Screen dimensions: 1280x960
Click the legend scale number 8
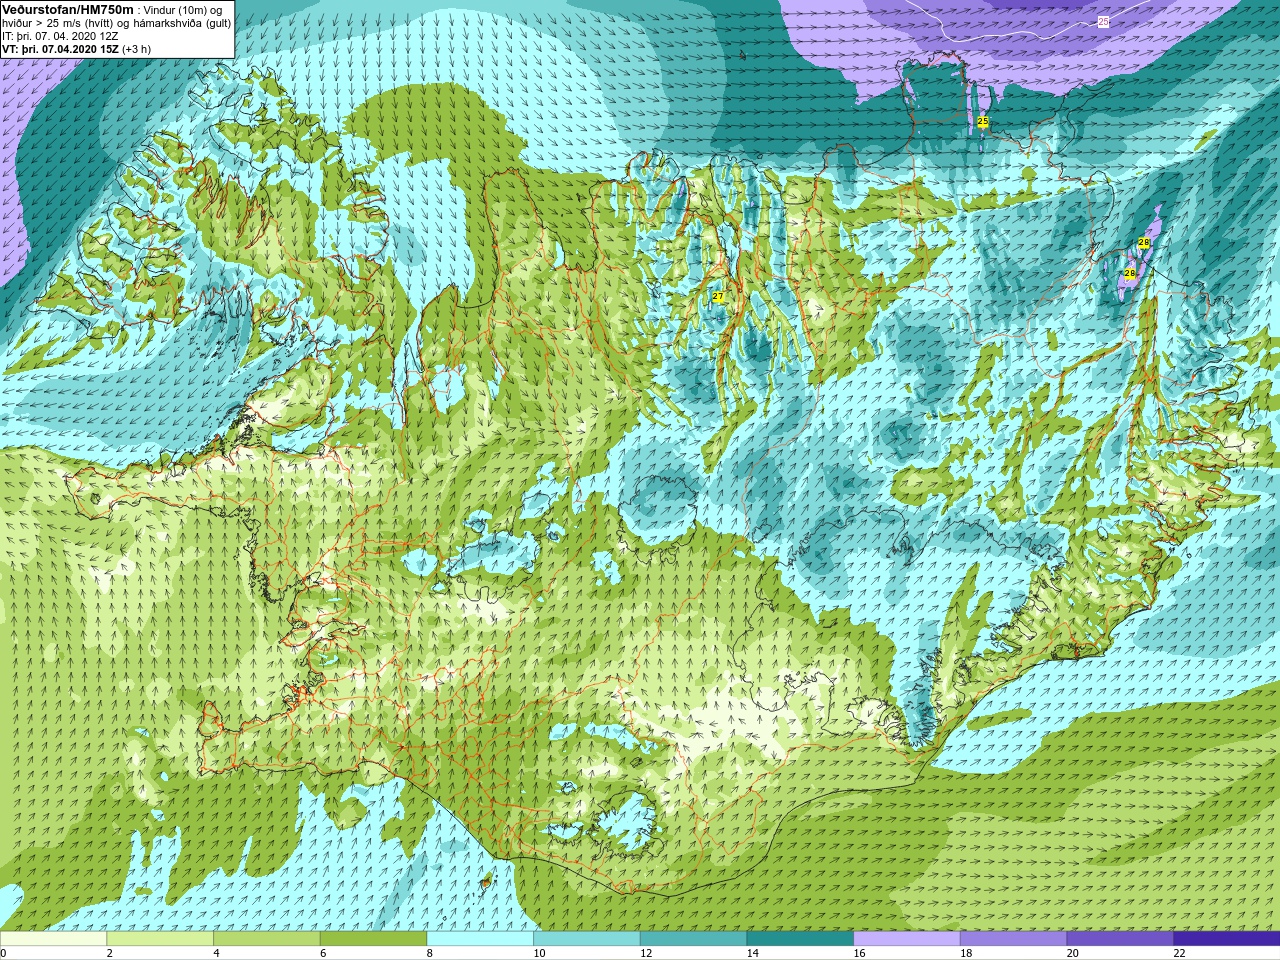430,953
